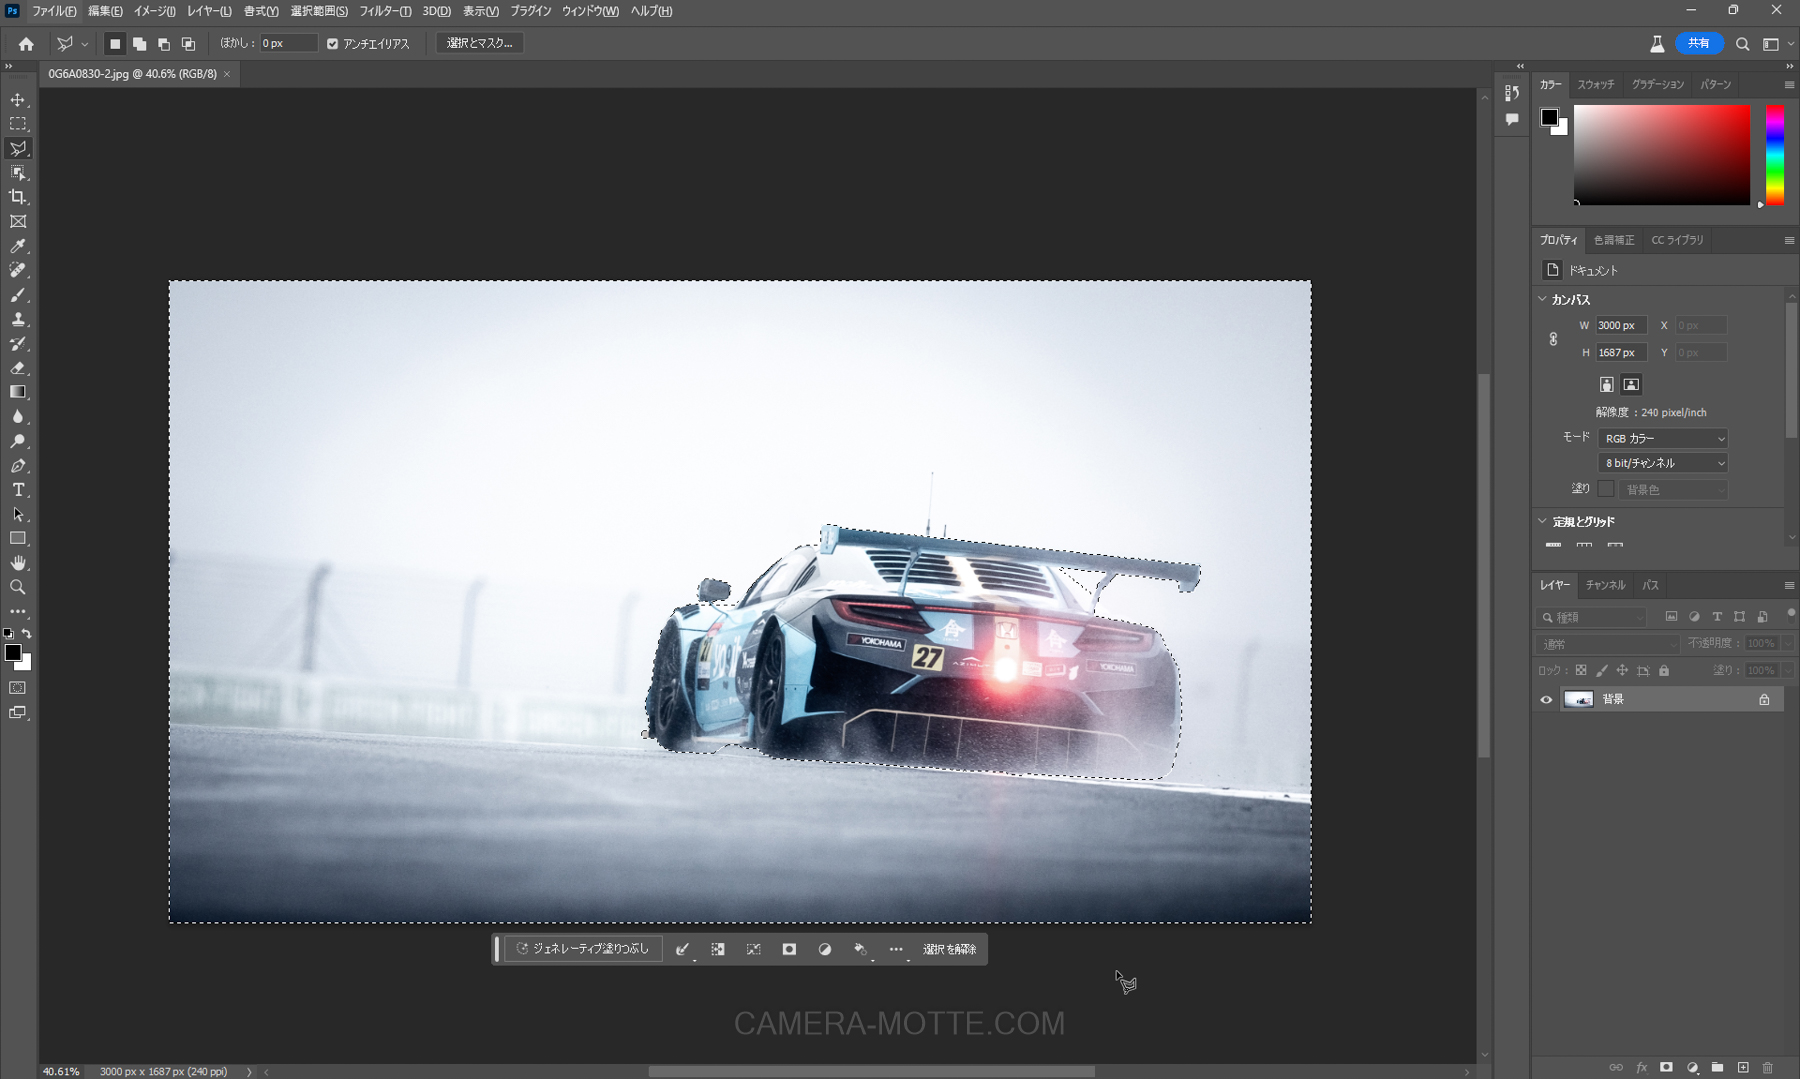Select the Crop tool
1800x1079 pixels.
(x=18, y=197)
